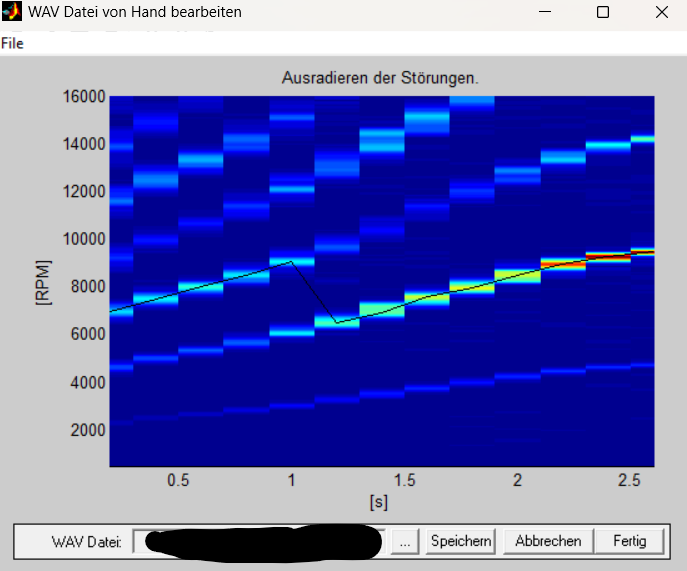
Task: Click the window title "WAV Datei von Hand bearbeiten"
Action: [x=134, y=13]
